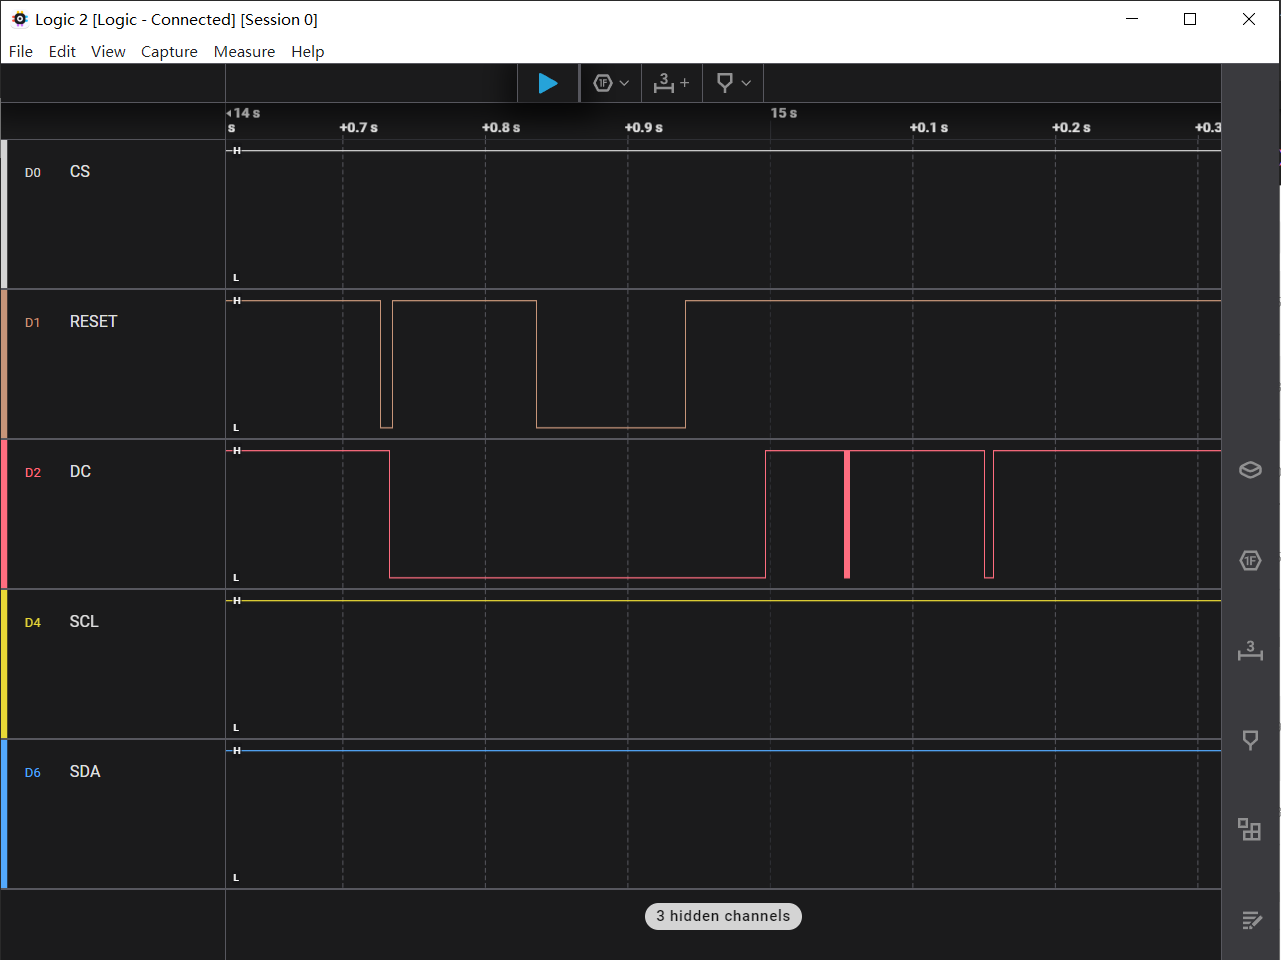Open the Timing Markers panel in right sidebar
Screen dimensions: 1281x960
(1250, 740)
